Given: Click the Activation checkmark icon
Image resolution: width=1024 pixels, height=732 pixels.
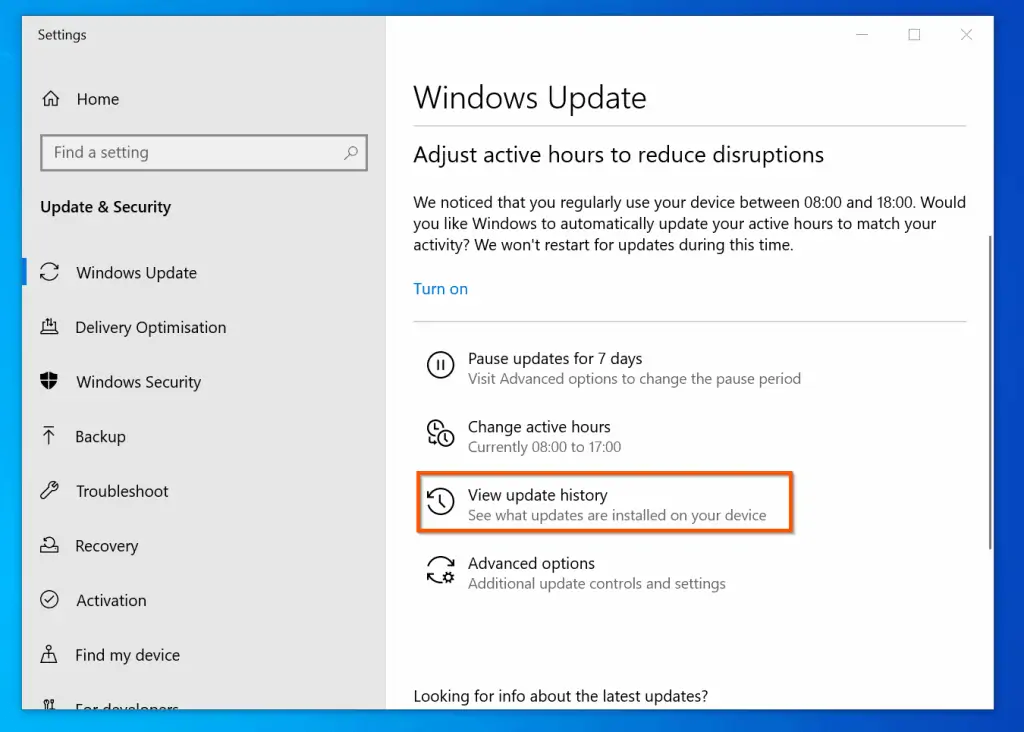Looking at the screenshot, I should (49, 600).
